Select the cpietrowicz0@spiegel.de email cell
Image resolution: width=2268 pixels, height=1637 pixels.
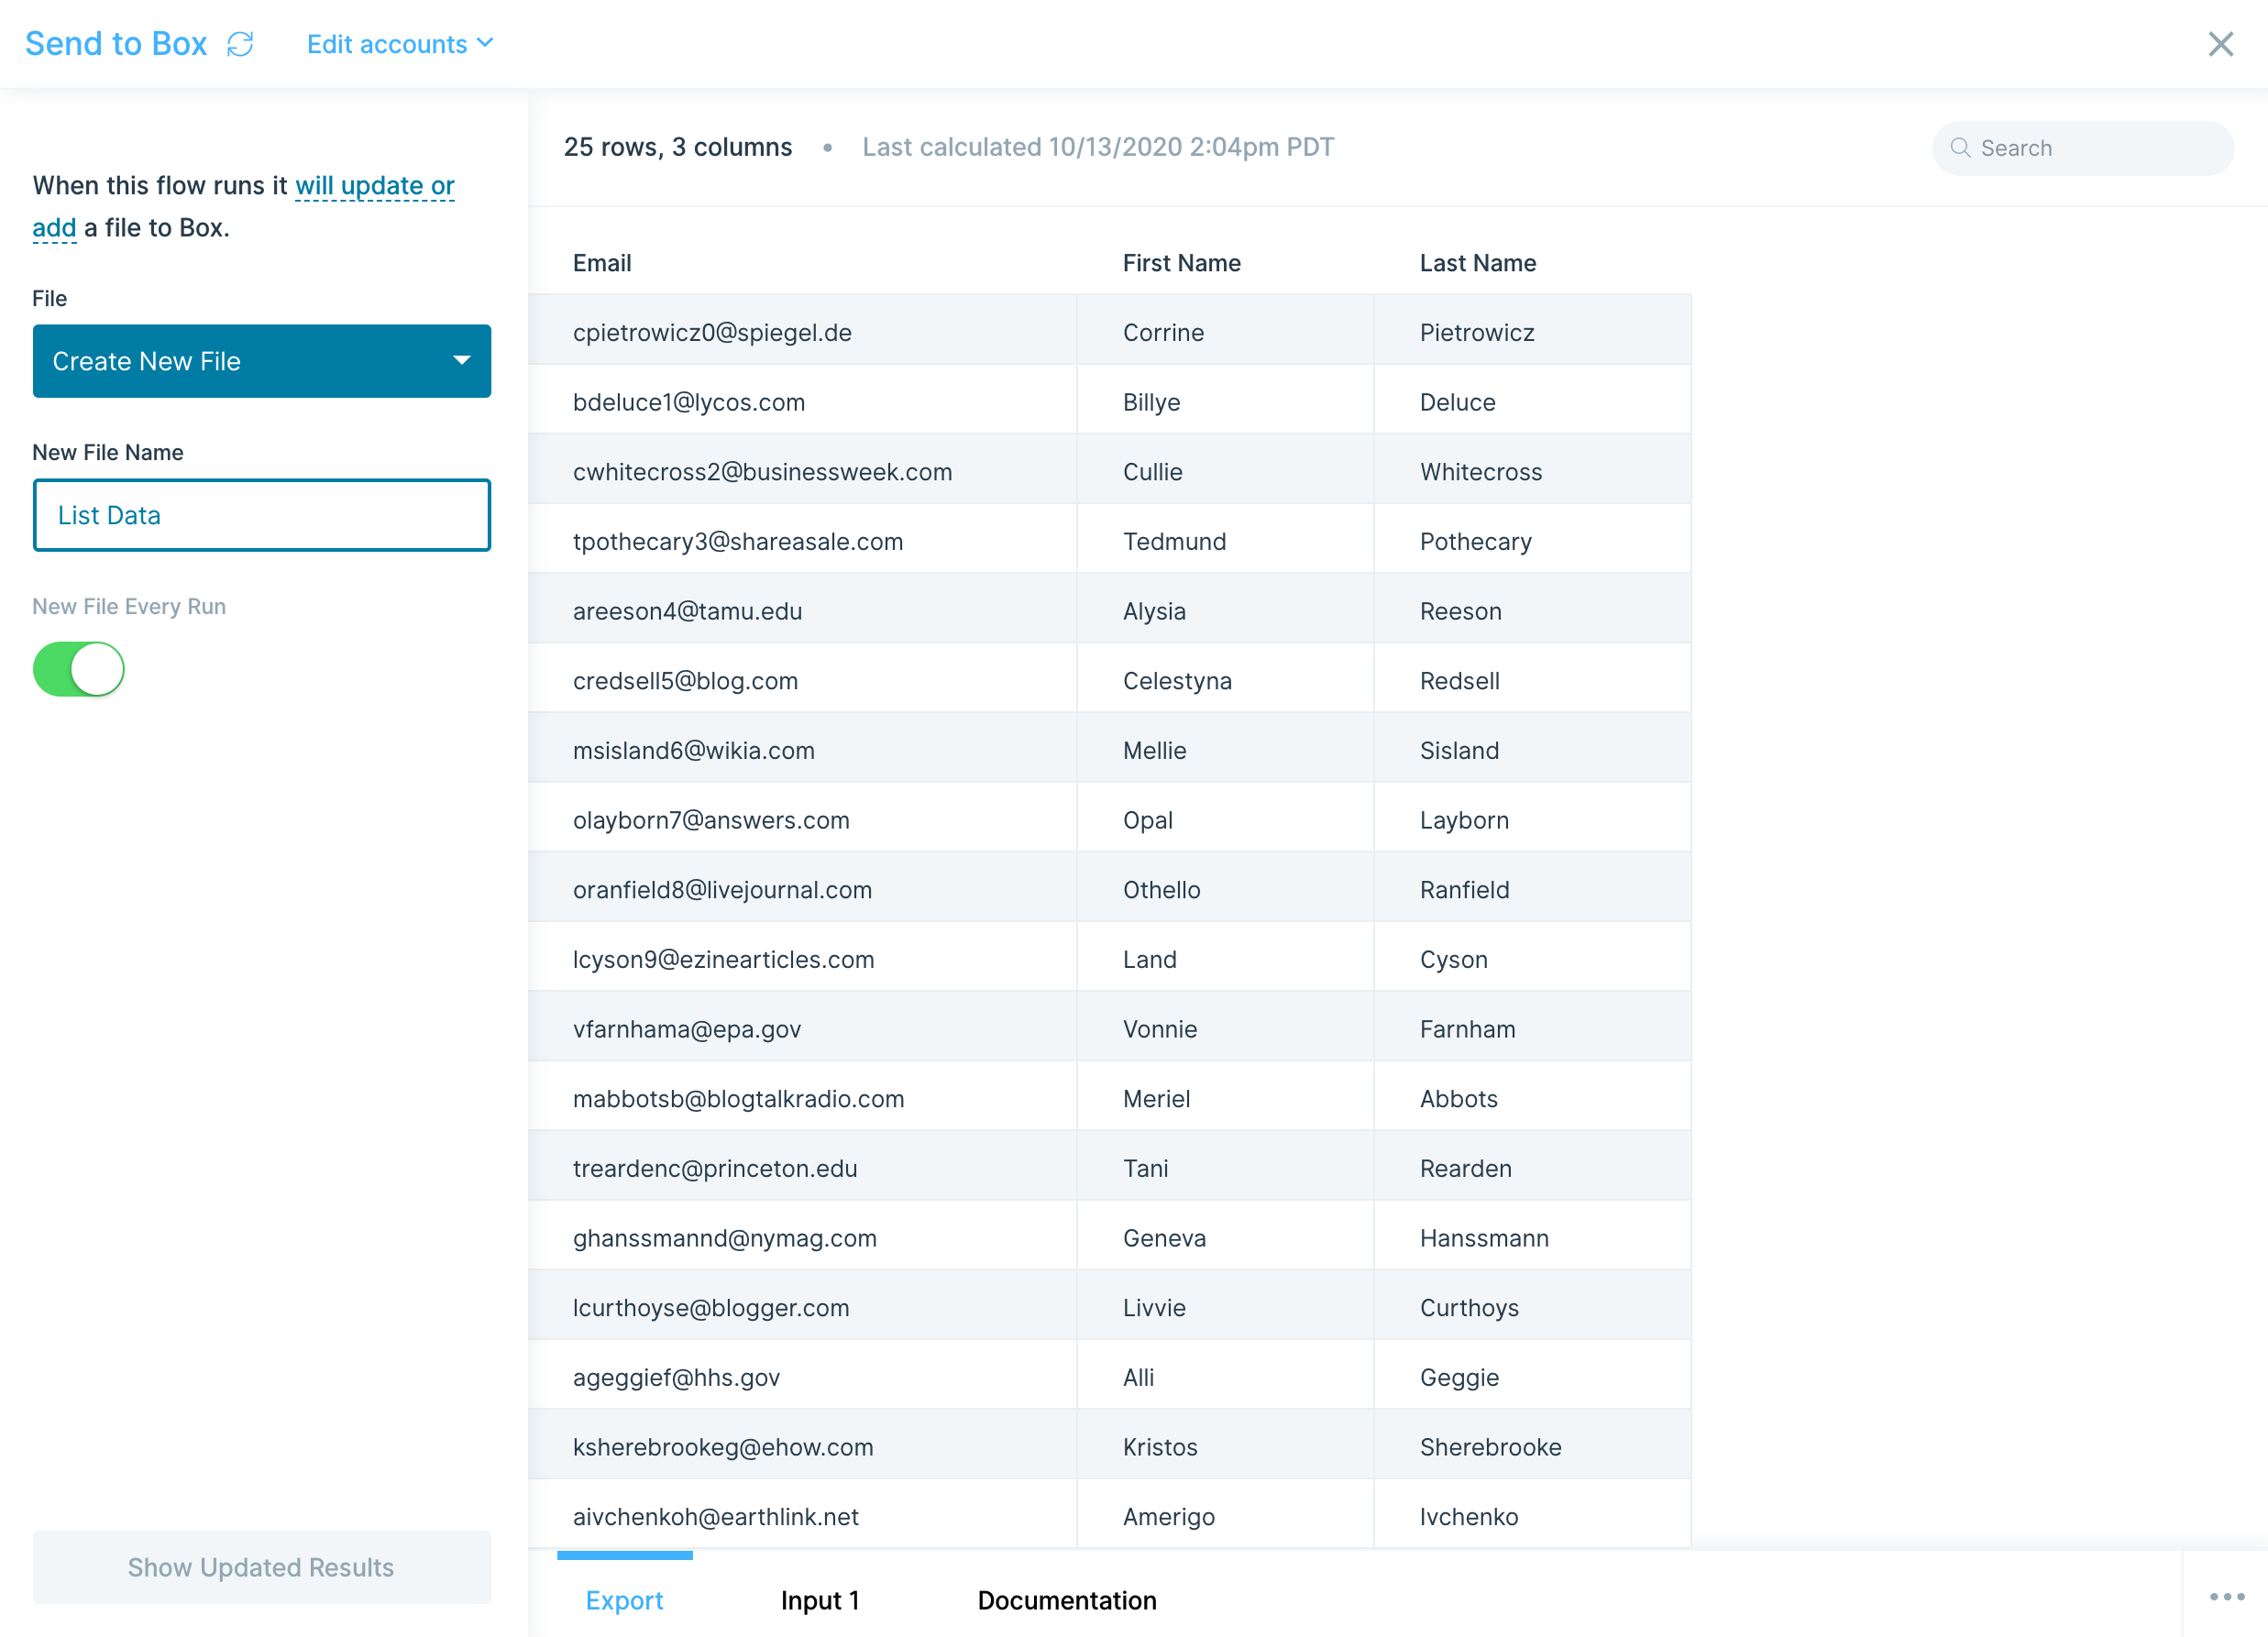(802, 332)
